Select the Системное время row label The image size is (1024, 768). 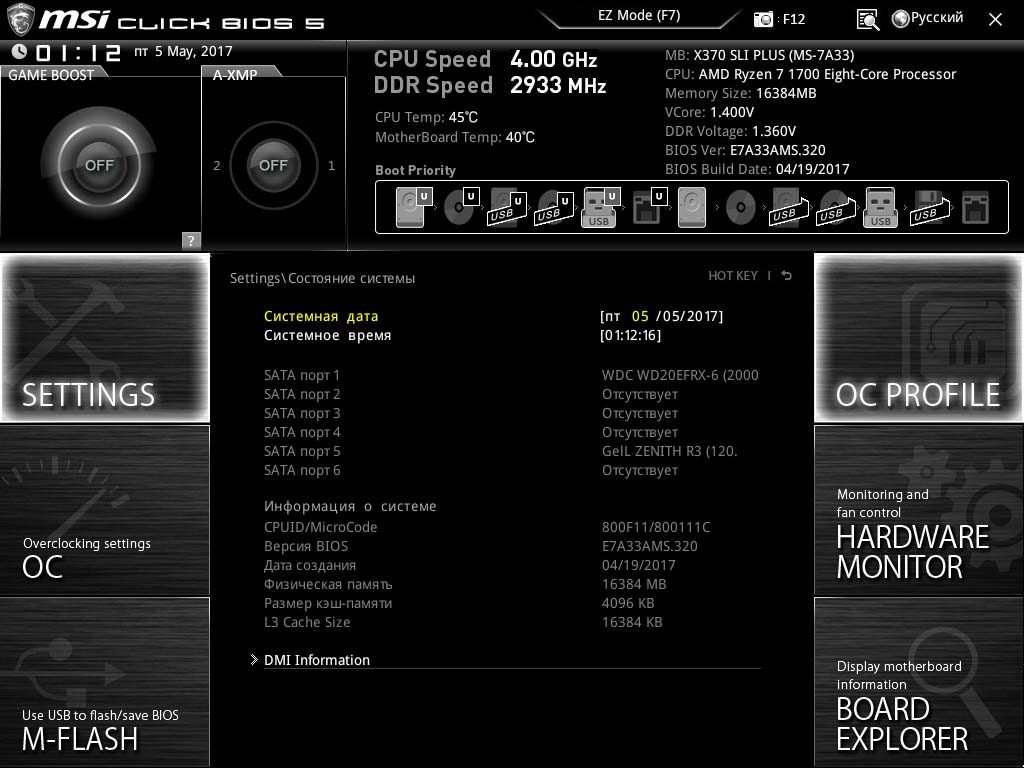328,335
